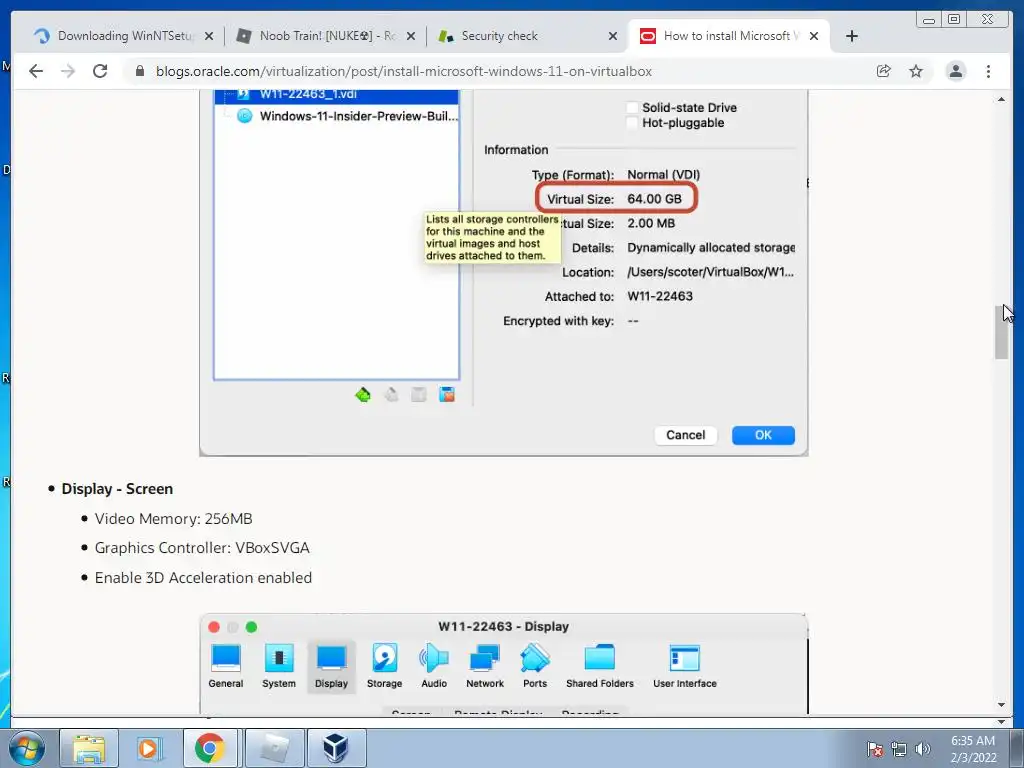The height and width of the screenshot is (768, 1024).
Task: Click the volume speaker tray icon
Action: (x=923, y=749)
